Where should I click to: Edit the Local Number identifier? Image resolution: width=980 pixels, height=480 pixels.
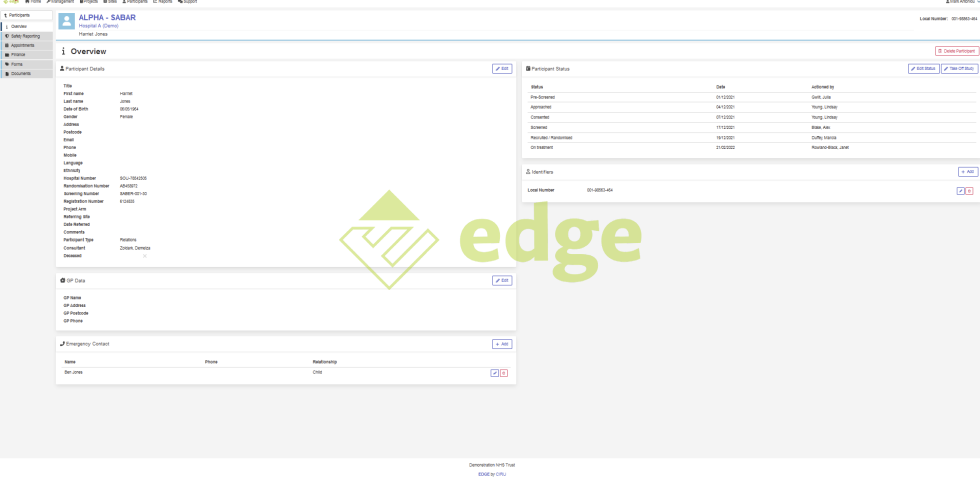pyautogui.click(x=961, y=191)
